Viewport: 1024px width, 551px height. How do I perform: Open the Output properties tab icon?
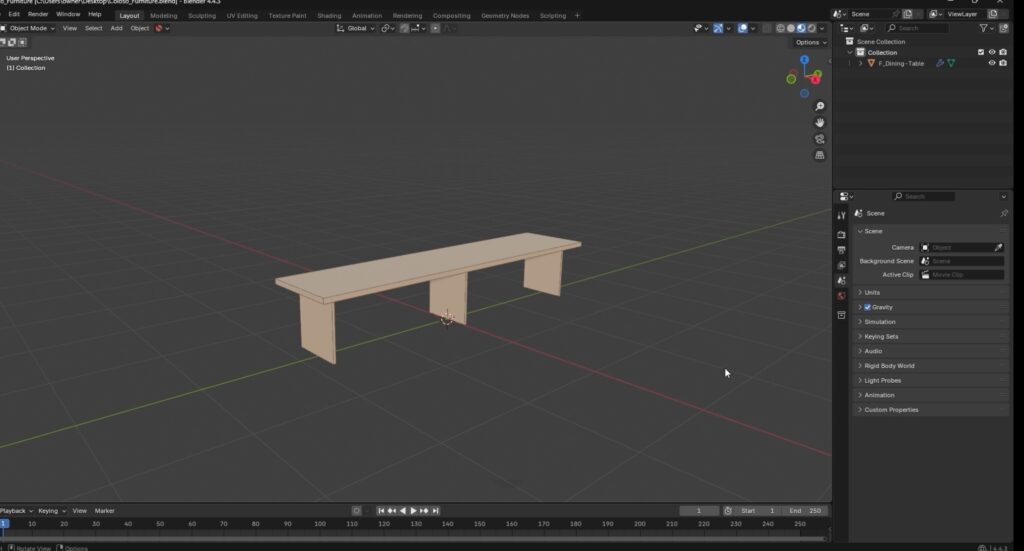[841, 250]
